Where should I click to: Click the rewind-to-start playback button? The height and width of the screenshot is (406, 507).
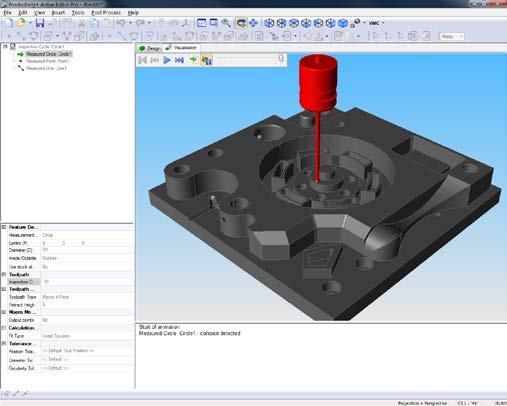pyautogui.click(x=143, y=60)
